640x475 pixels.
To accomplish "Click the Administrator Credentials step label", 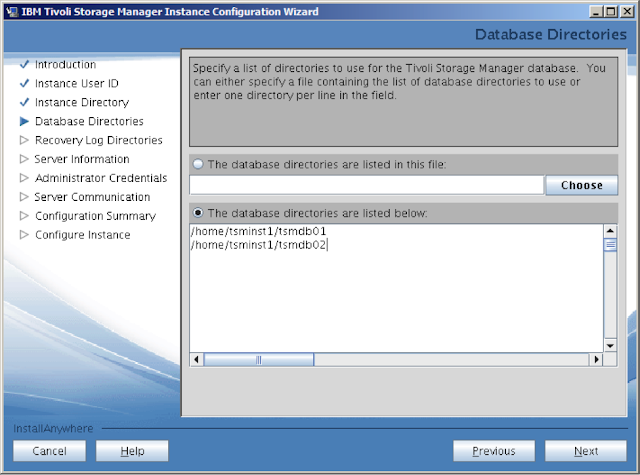I will [101, 178].
